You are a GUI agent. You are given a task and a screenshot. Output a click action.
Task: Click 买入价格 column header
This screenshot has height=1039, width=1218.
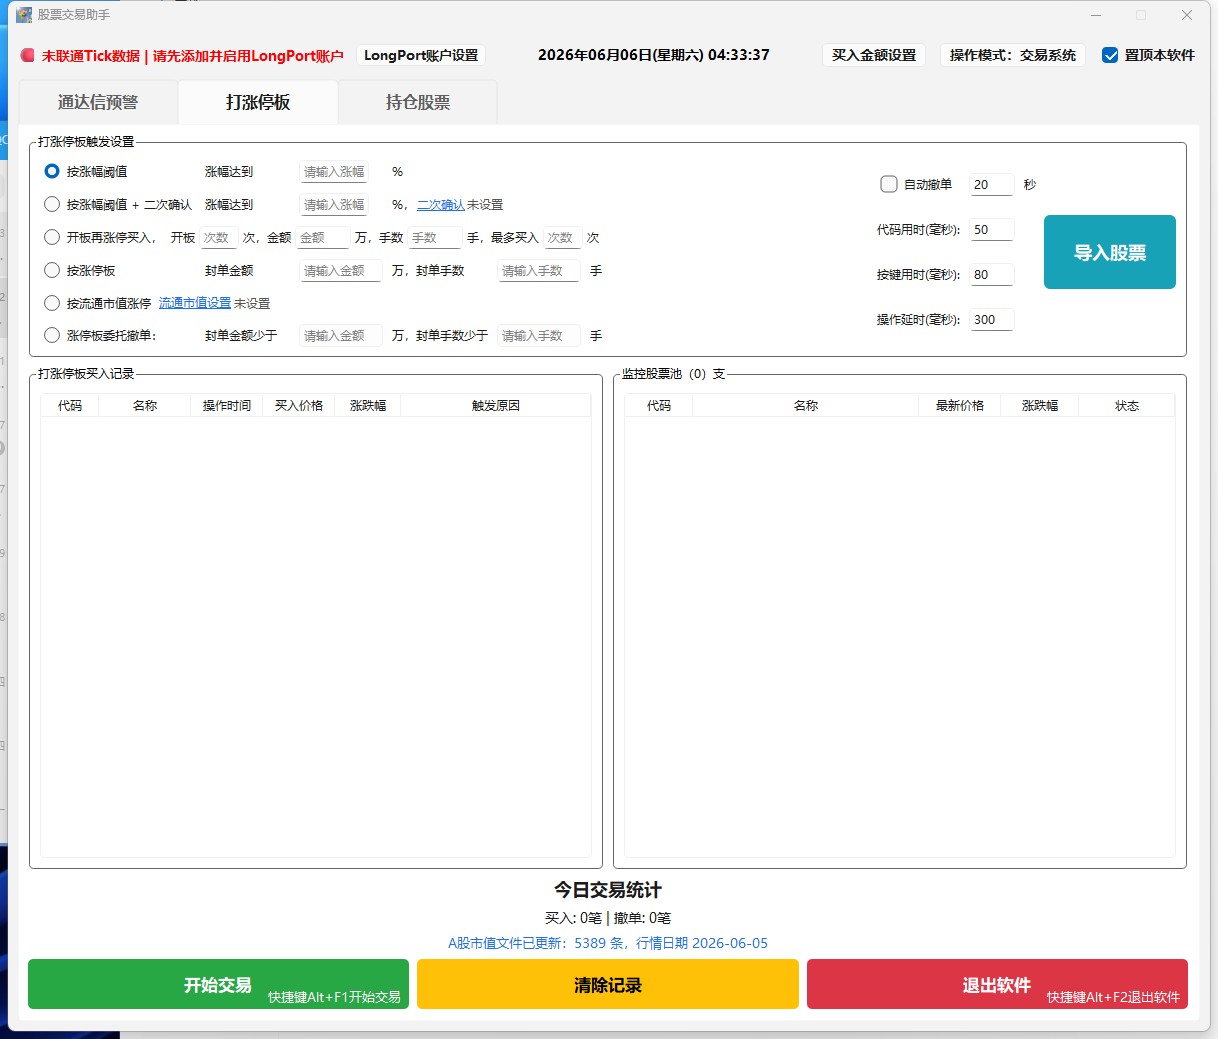tap(299, 405)
